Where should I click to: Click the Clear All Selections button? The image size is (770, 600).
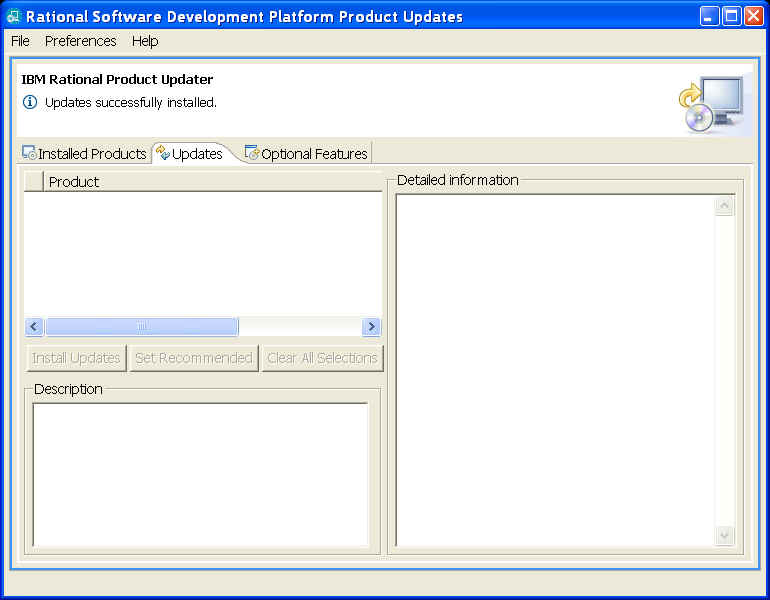click(x=322, y=358)
